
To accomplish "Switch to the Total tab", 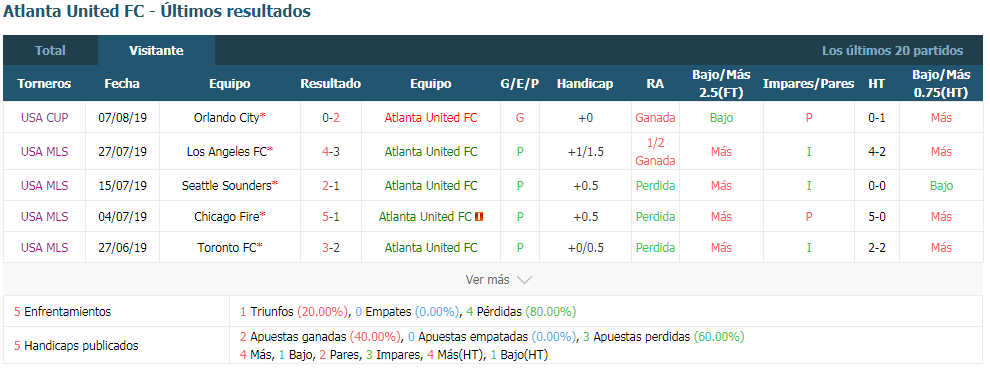I will 50,50.
